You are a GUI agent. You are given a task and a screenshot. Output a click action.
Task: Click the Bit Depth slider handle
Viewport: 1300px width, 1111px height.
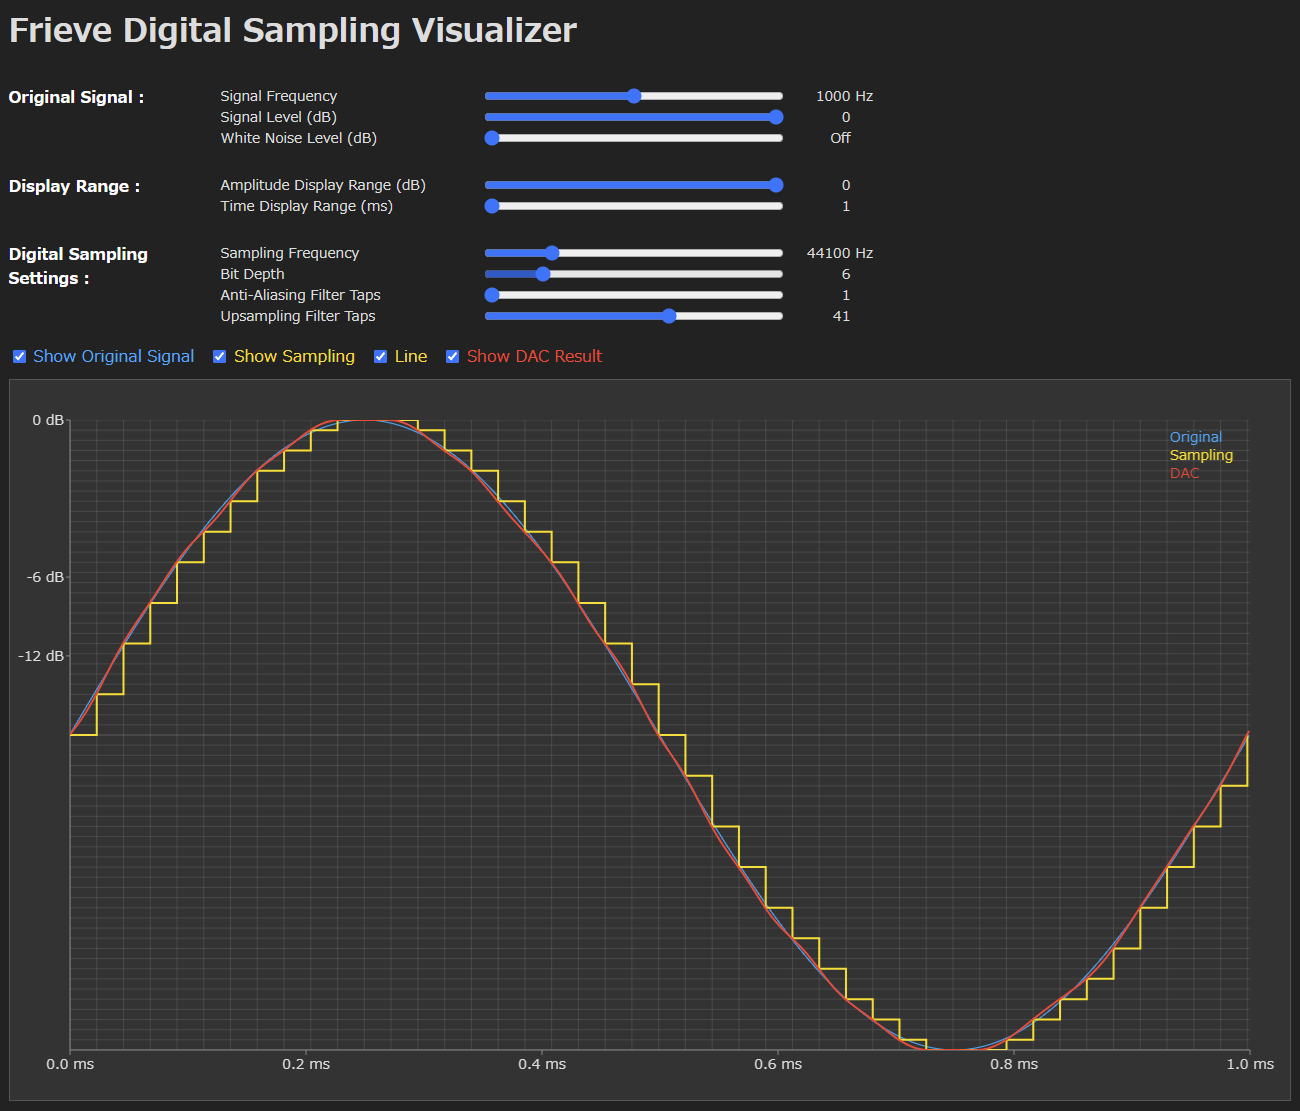(x=543, y=273)
